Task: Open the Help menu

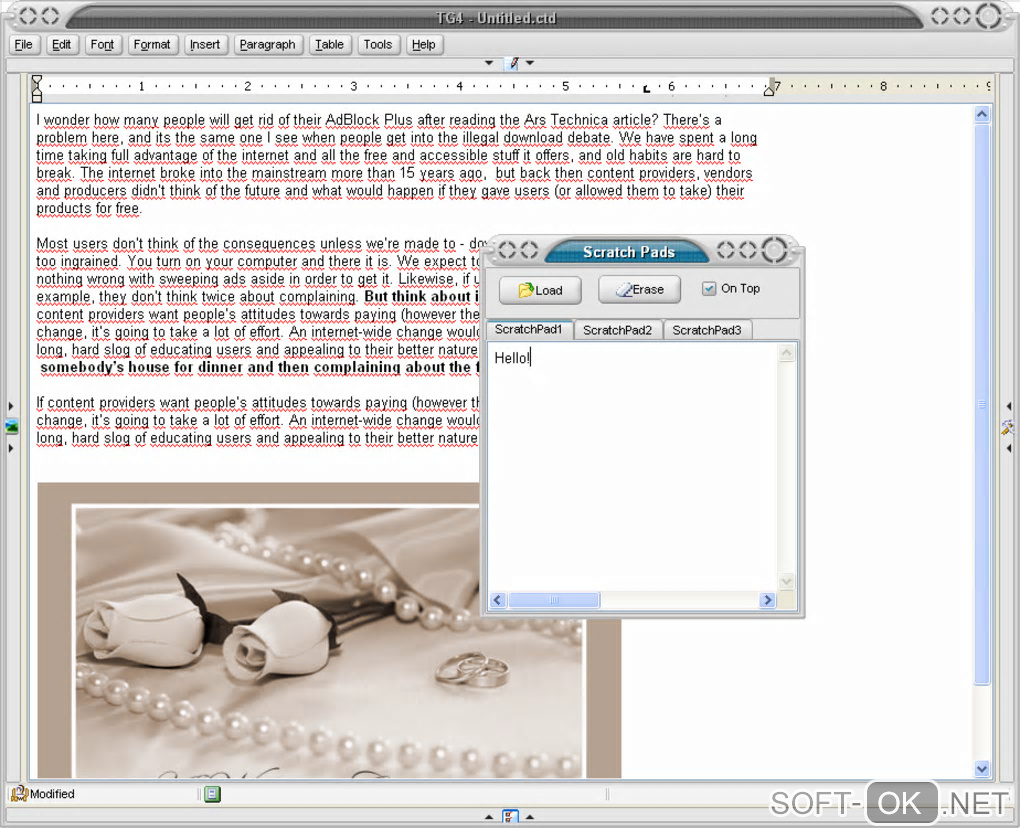Action: [423, 44]
